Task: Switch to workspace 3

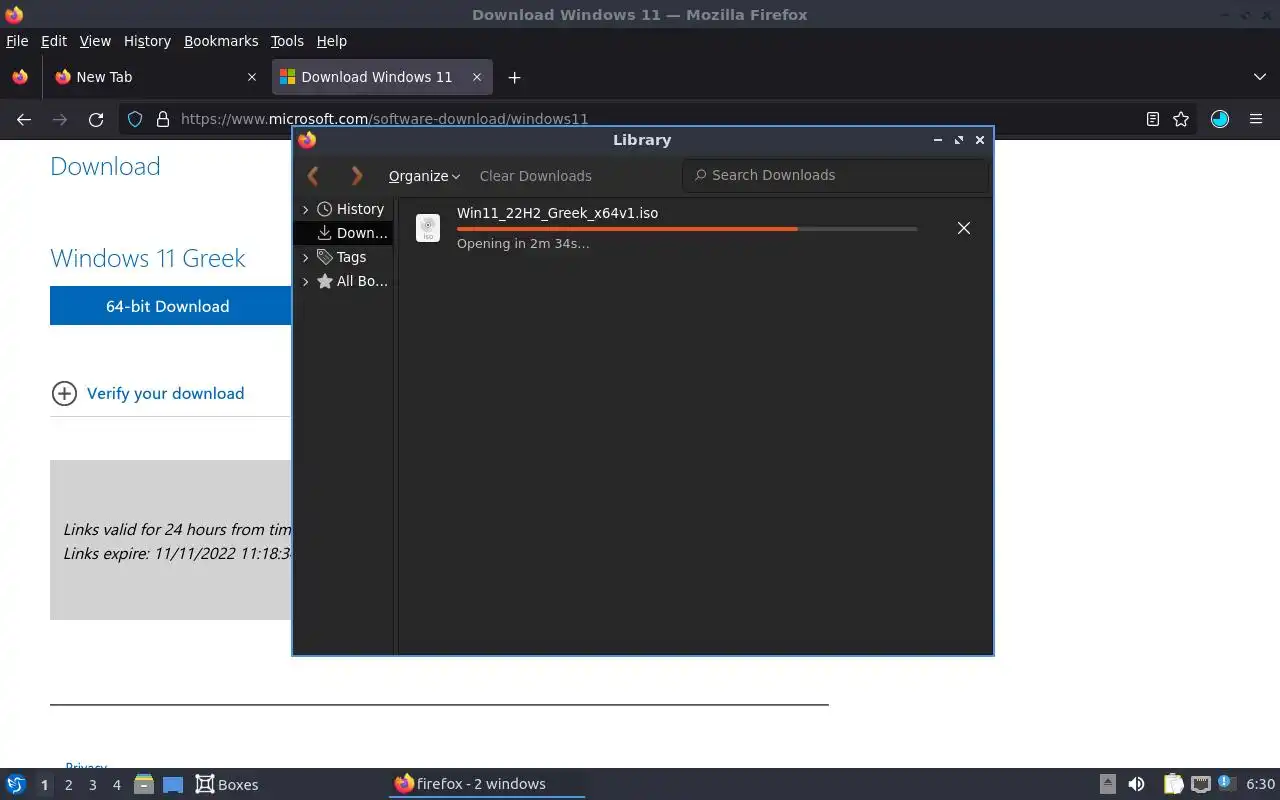Action: coord(92,785)
